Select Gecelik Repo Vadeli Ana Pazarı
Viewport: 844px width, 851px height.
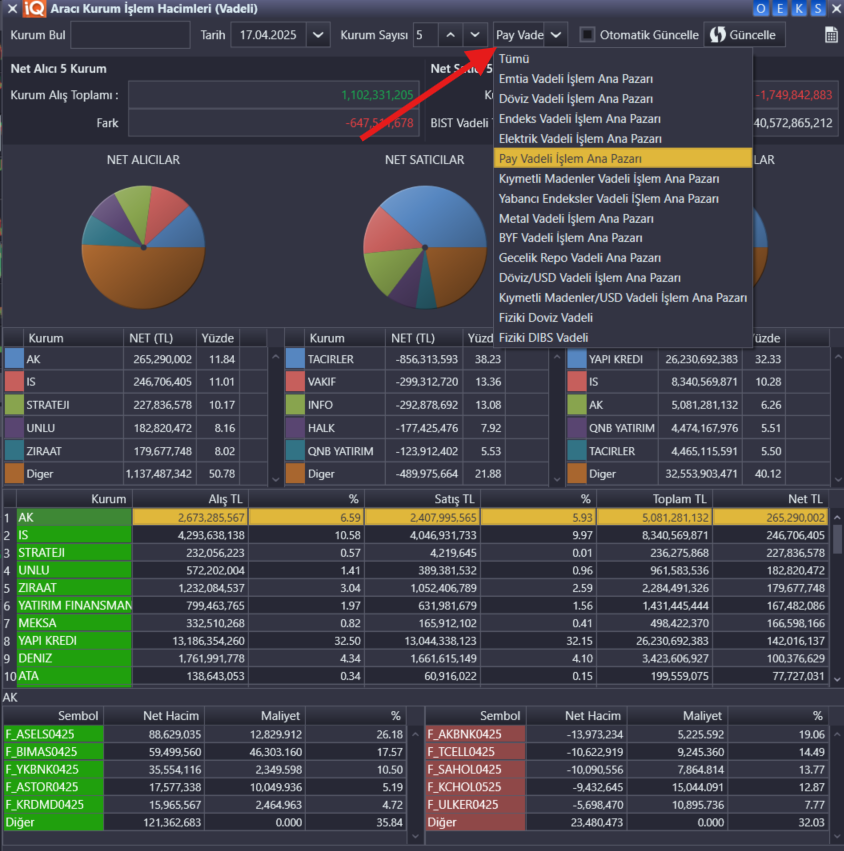[x=623, y=258]
